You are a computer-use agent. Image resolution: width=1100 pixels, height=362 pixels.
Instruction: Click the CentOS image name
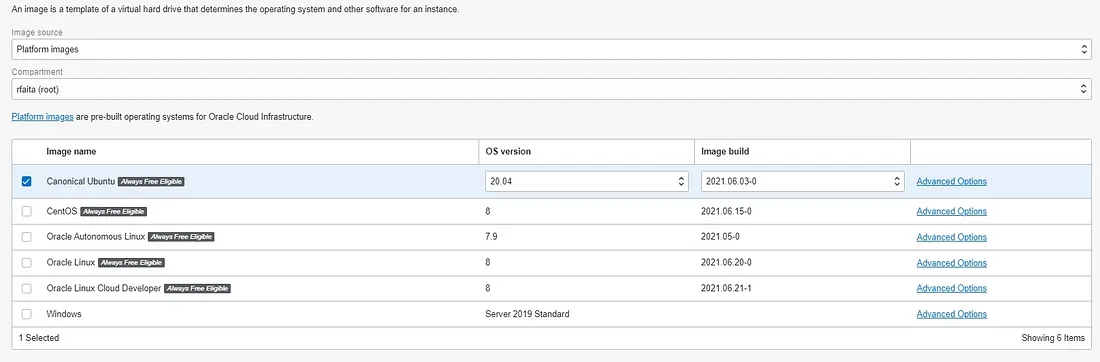(62, 211)
